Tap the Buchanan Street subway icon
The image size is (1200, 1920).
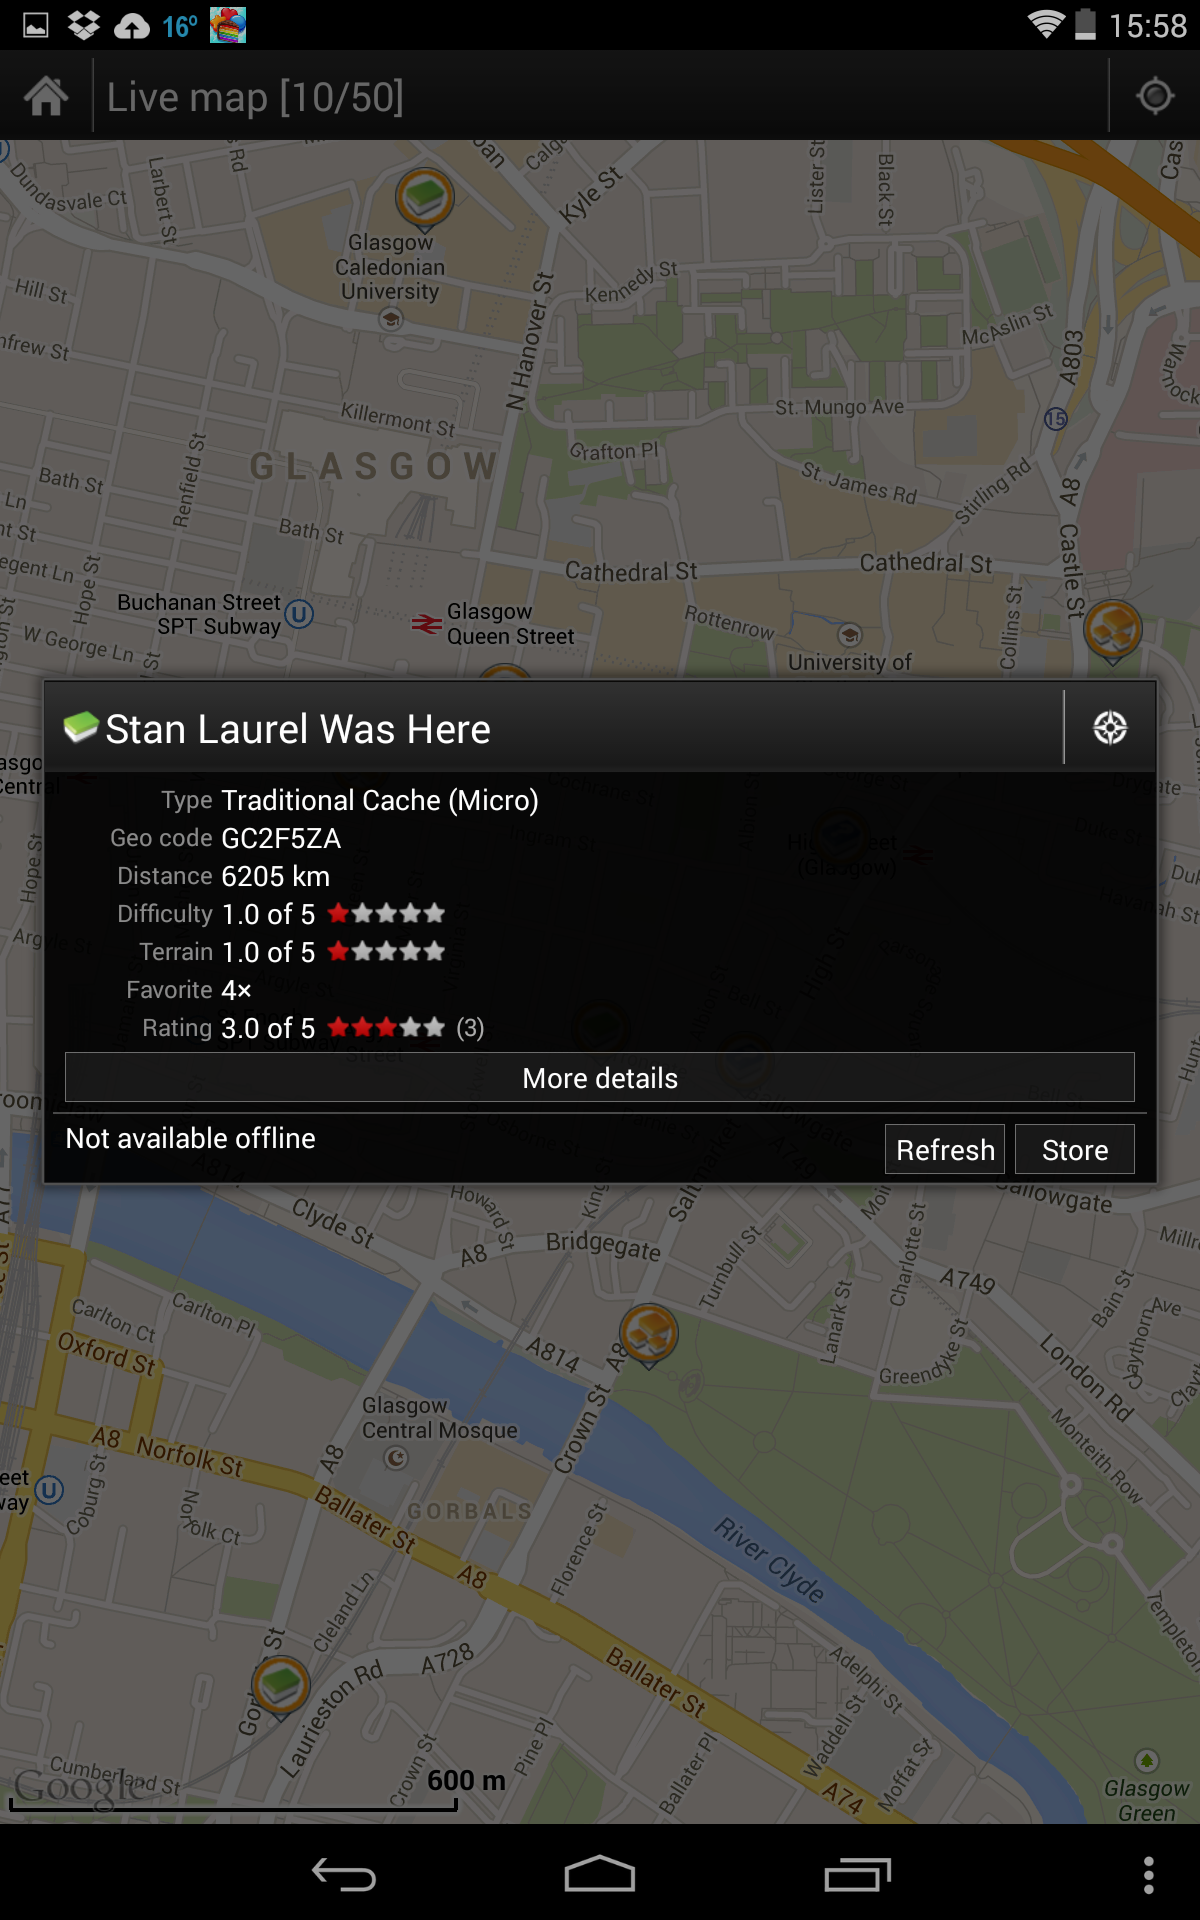[299, 613]
